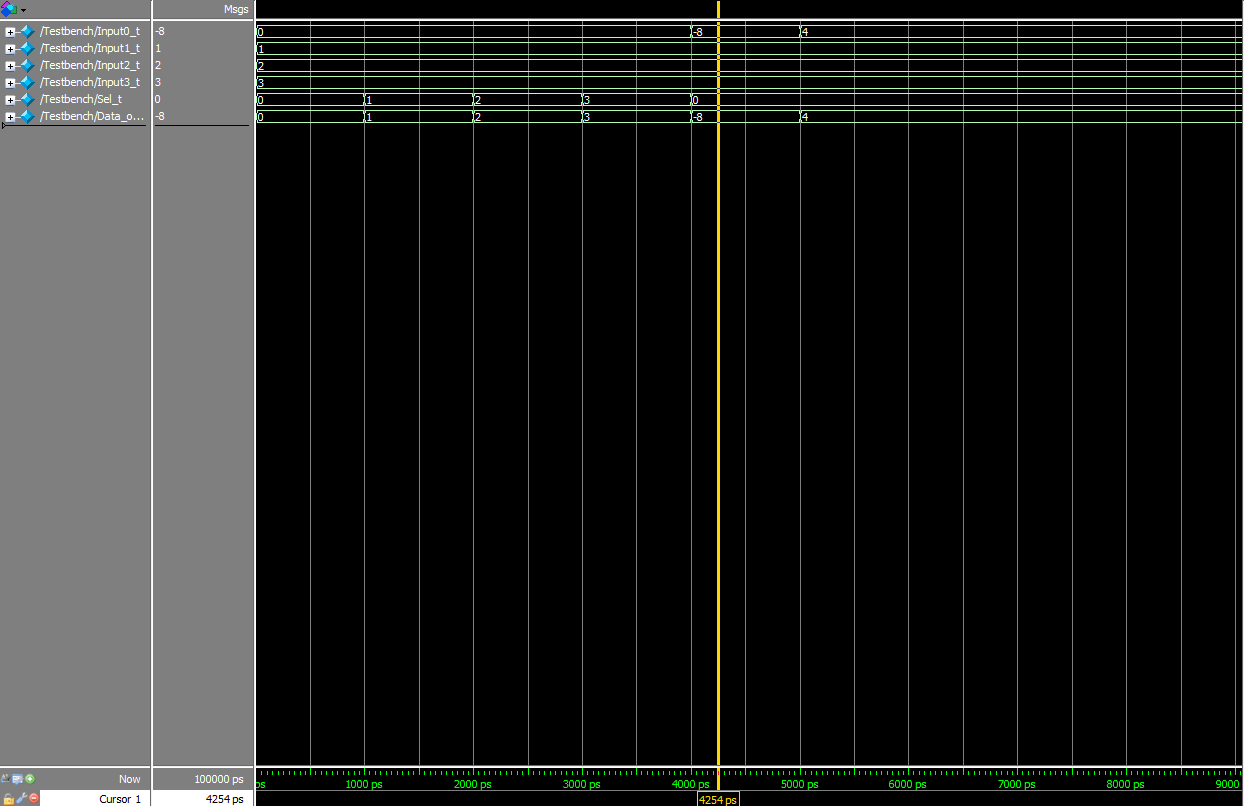Click the Msgs column header
1245x806 pixels.
pyautogui.click(x=236, y=9)
